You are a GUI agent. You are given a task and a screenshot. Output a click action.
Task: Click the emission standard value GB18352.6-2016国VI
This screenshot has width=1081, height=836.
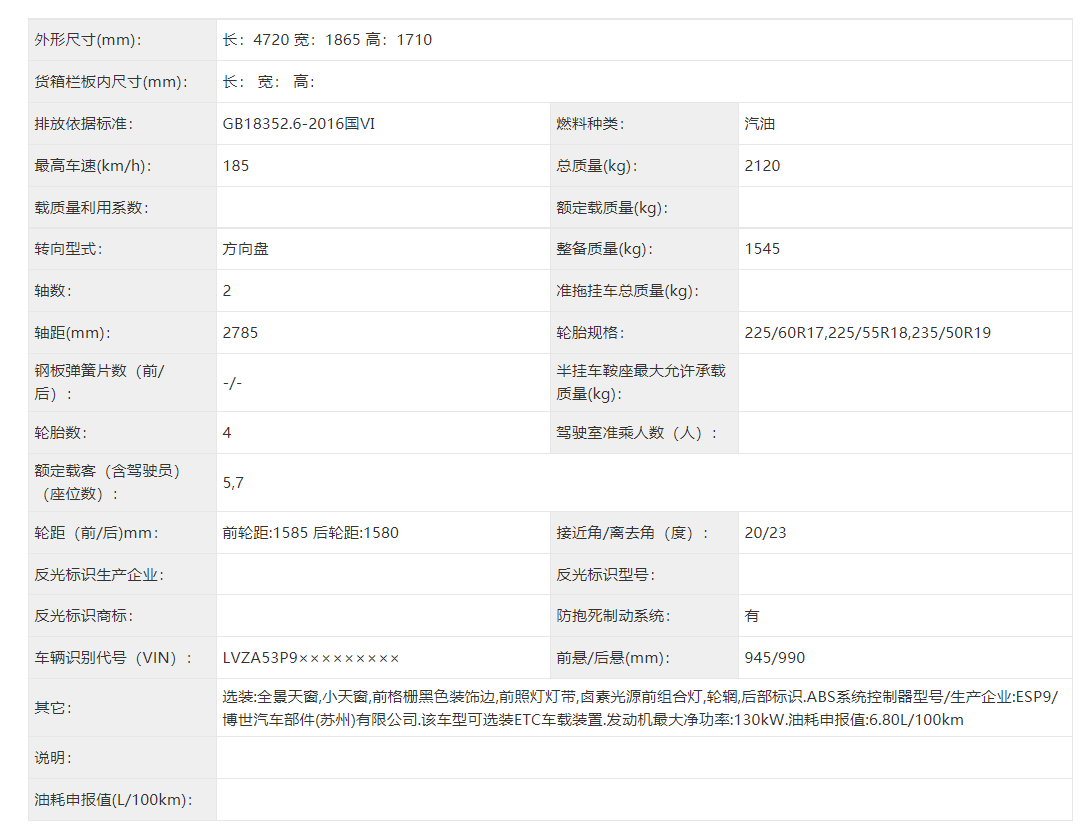click(x=299, y=124)
